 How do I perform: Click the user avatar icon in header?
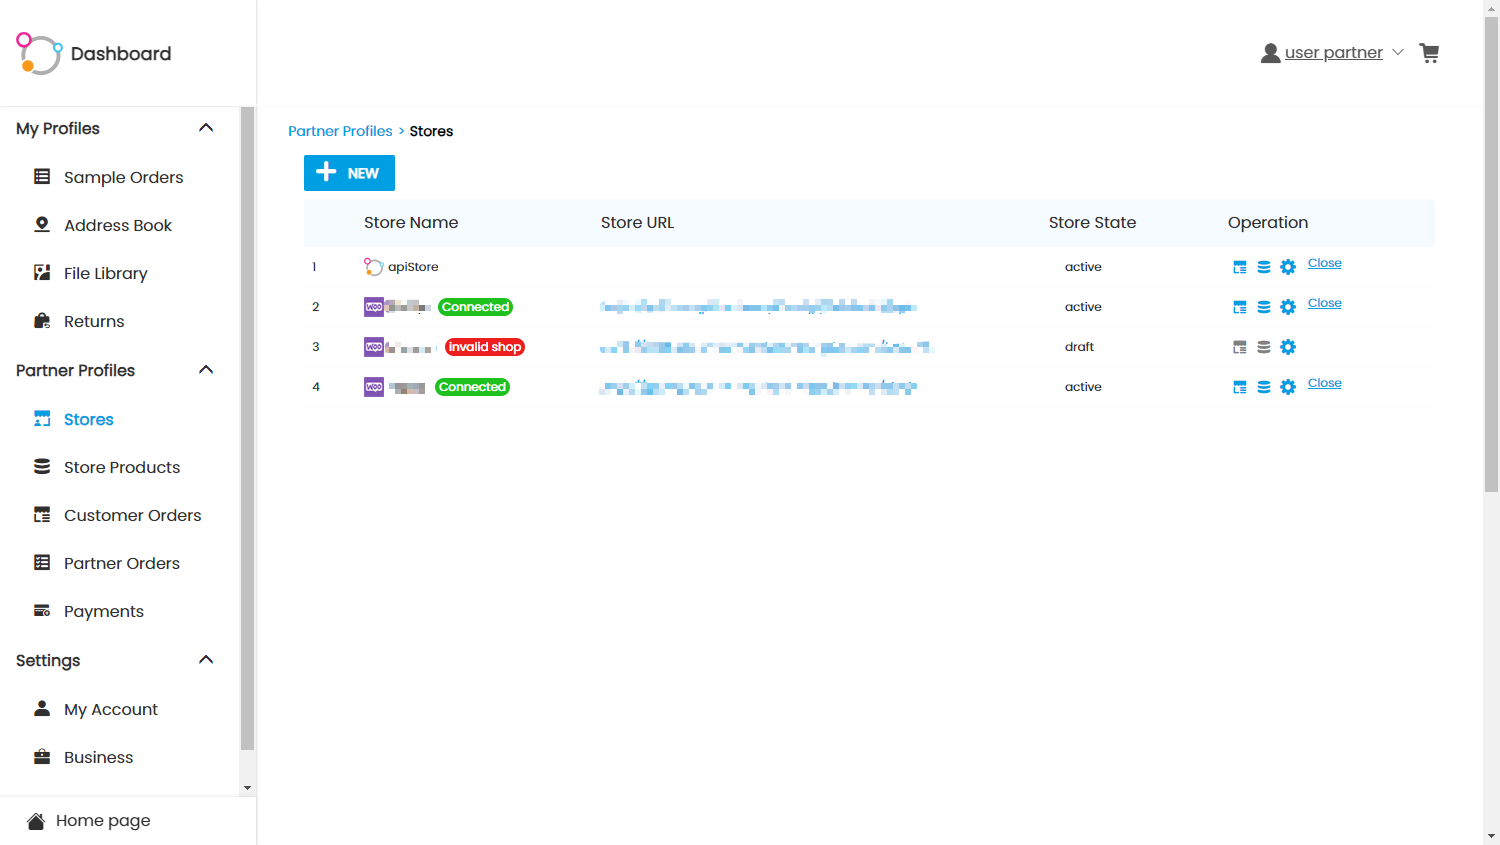click(x=1270, y=53)
